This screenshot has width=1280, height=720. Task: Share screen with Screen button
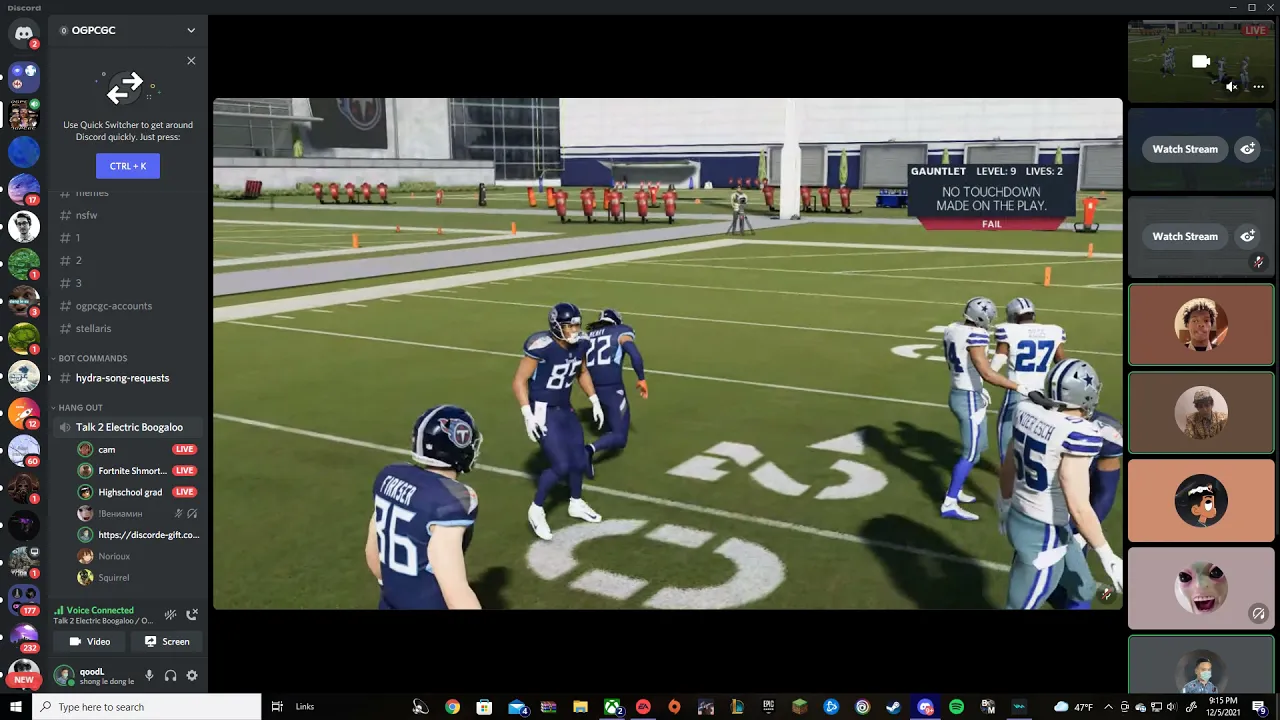167,641
